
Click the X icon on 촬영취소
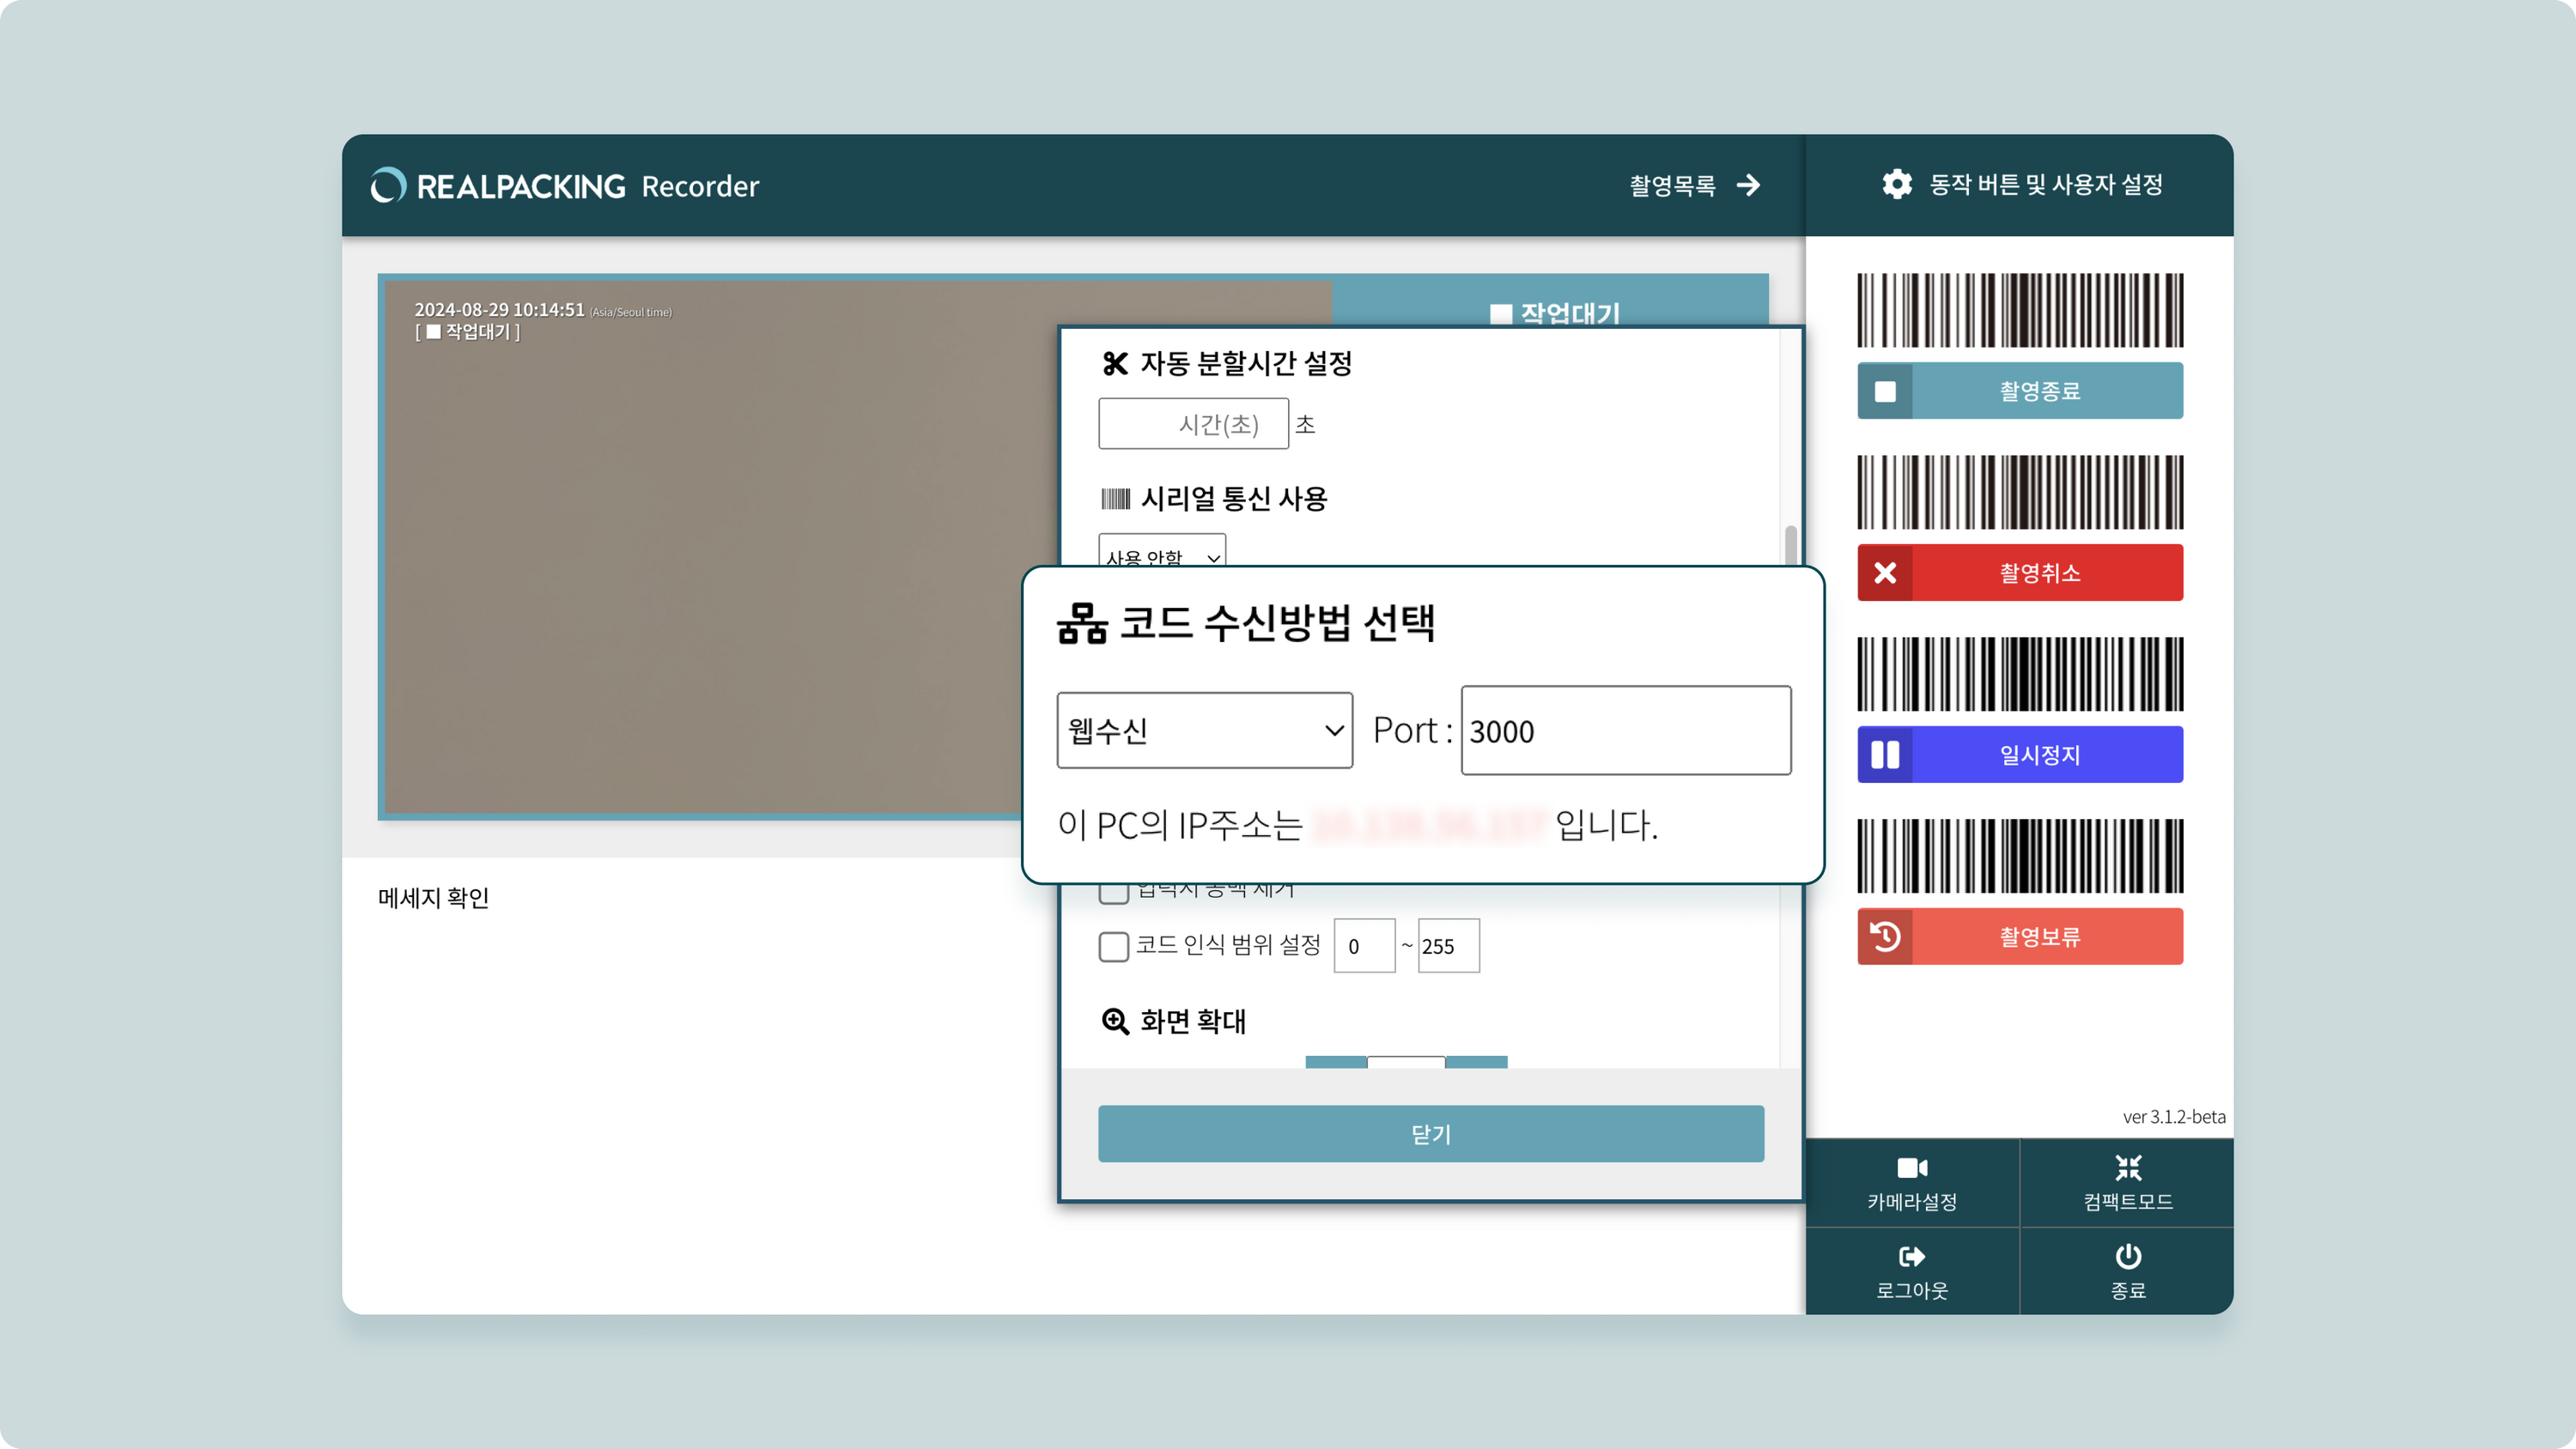(1885, 573)
